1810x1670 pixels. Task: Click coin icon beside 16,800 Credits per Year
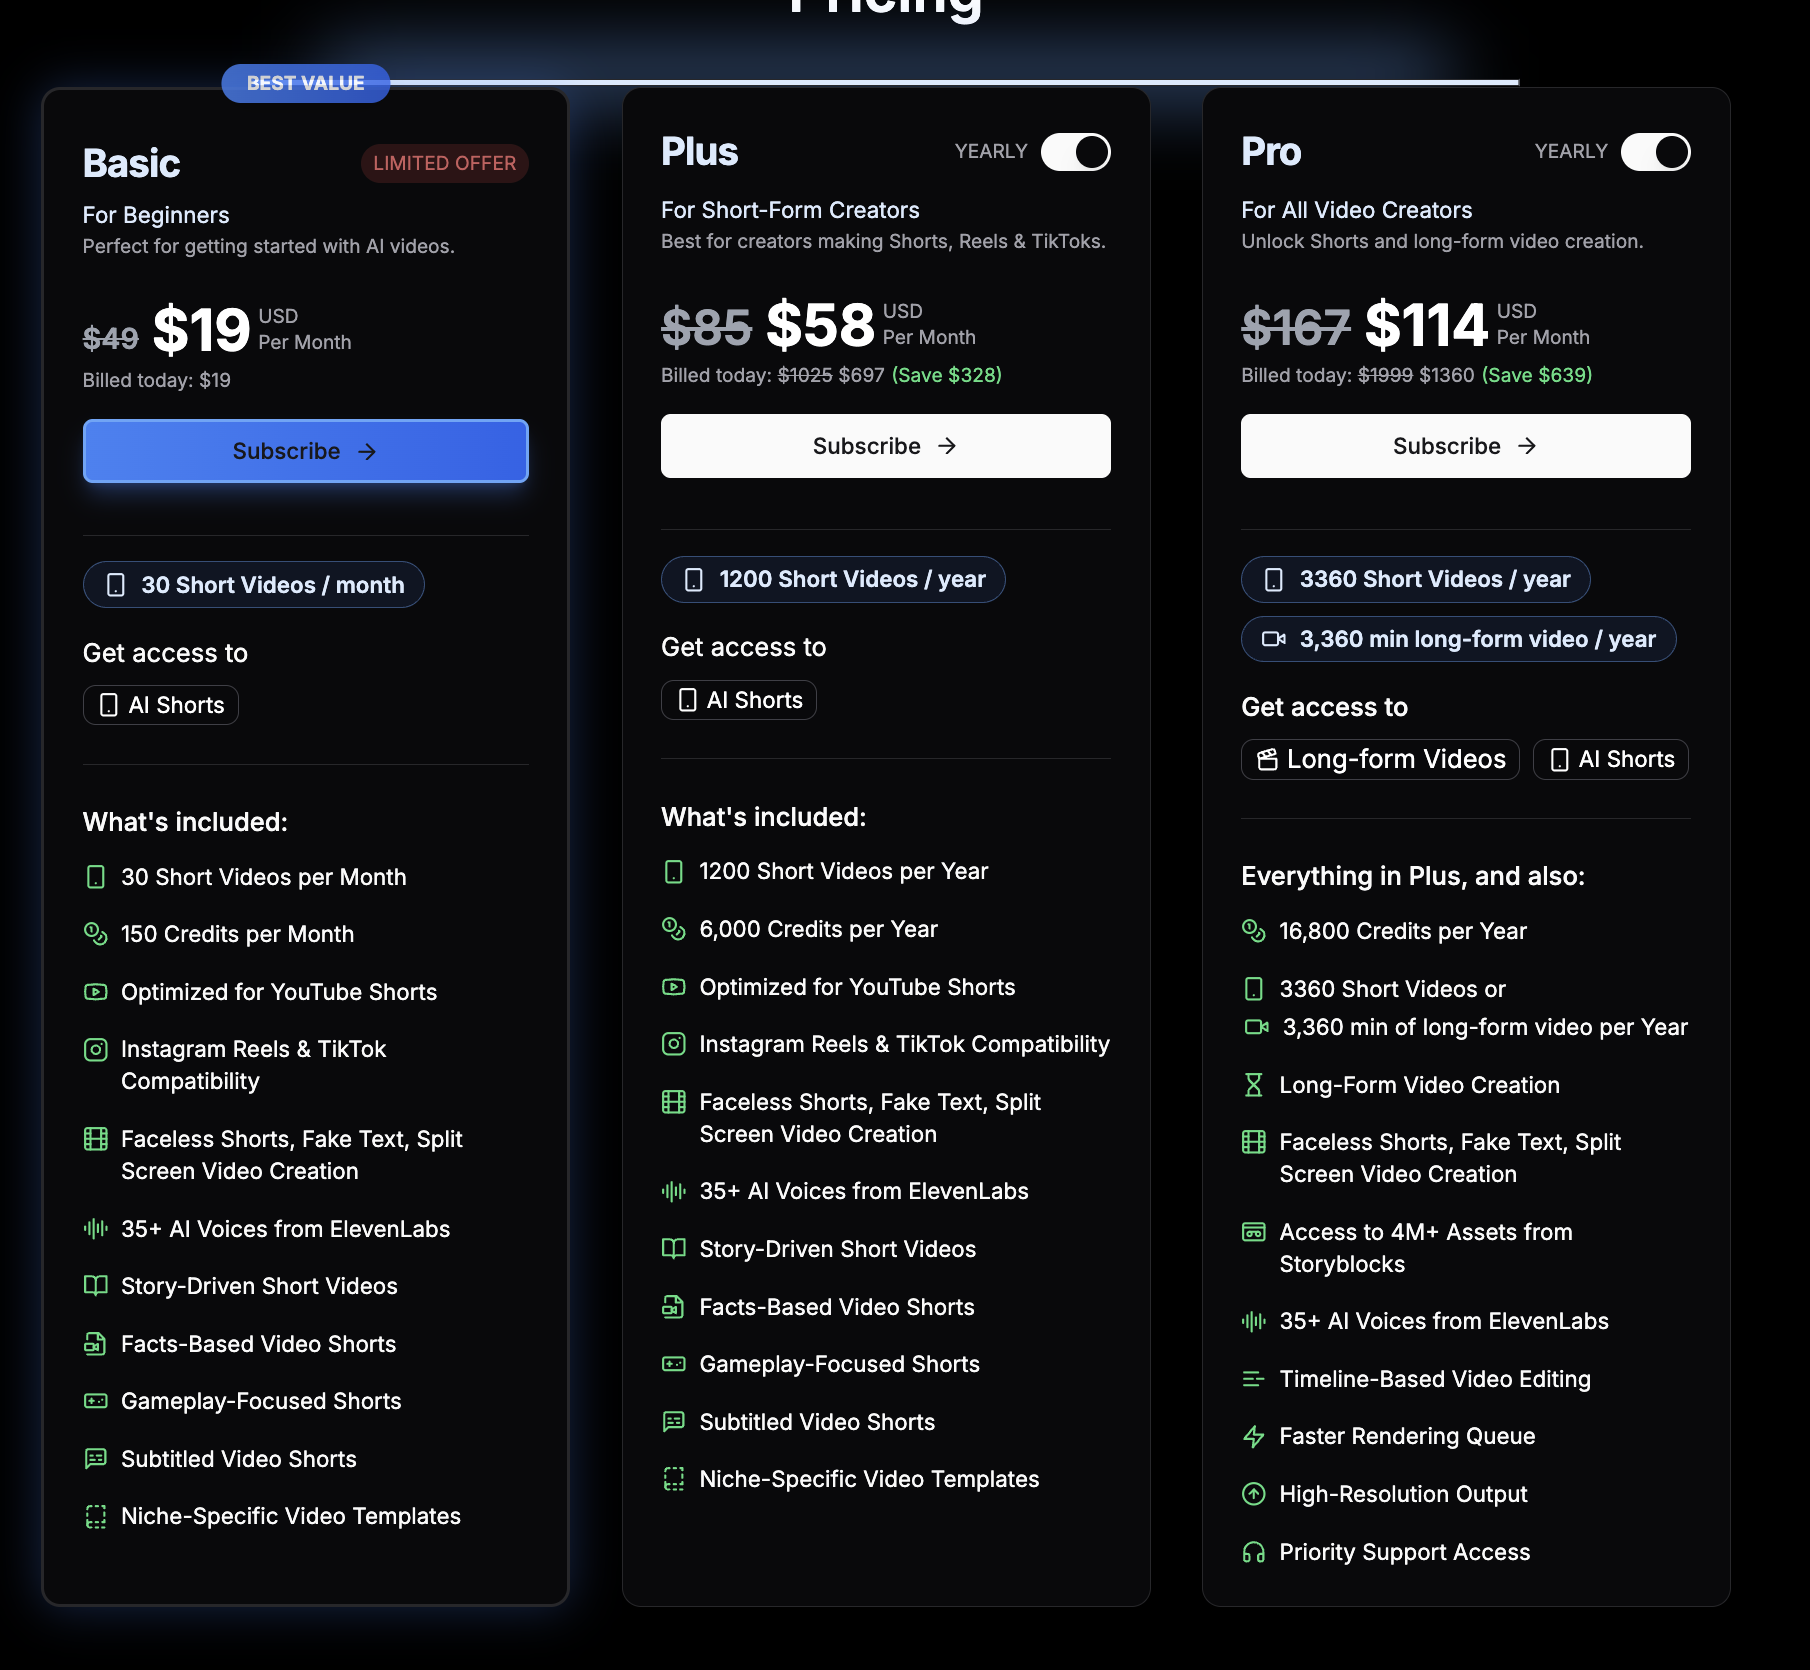point(1254,931)
